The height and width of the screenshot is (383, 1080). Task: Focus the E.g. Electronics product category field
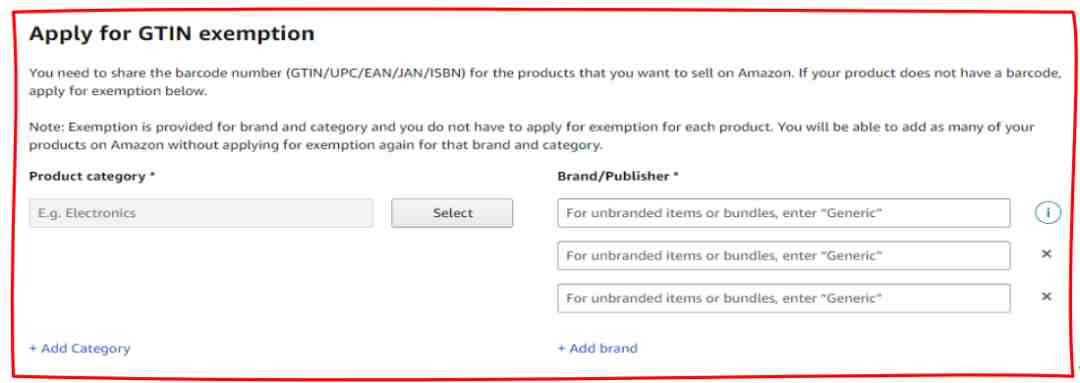point(201,213)
